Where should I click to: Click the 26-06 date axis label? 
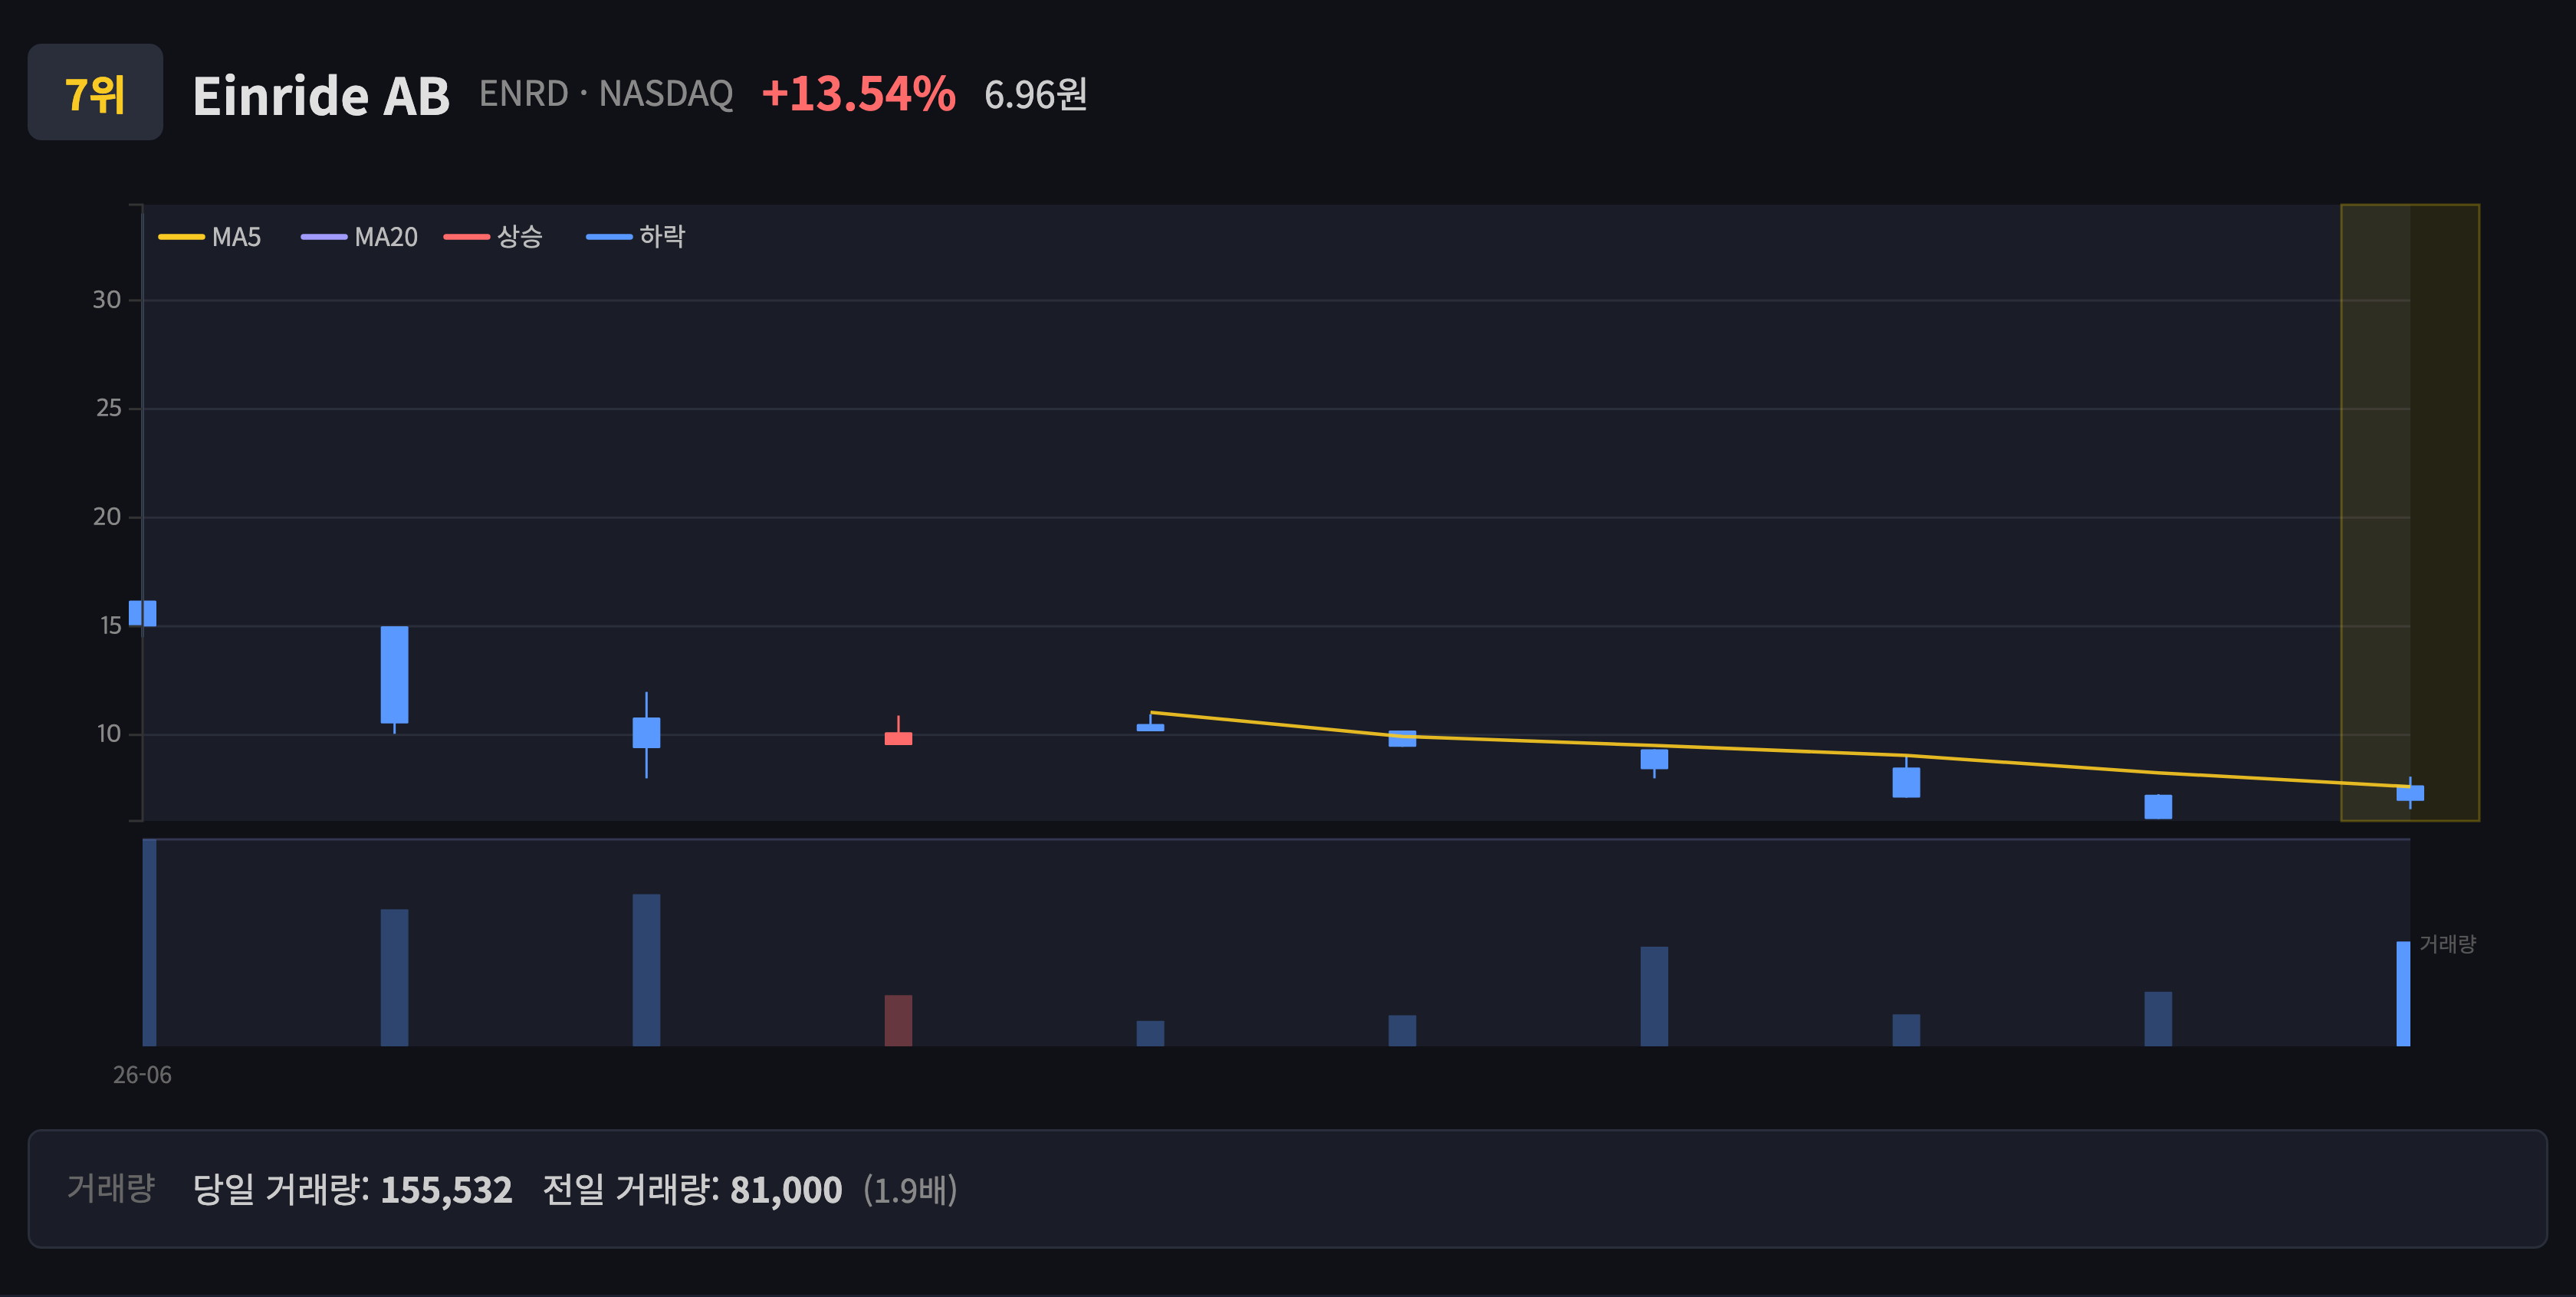(142, 1075)
